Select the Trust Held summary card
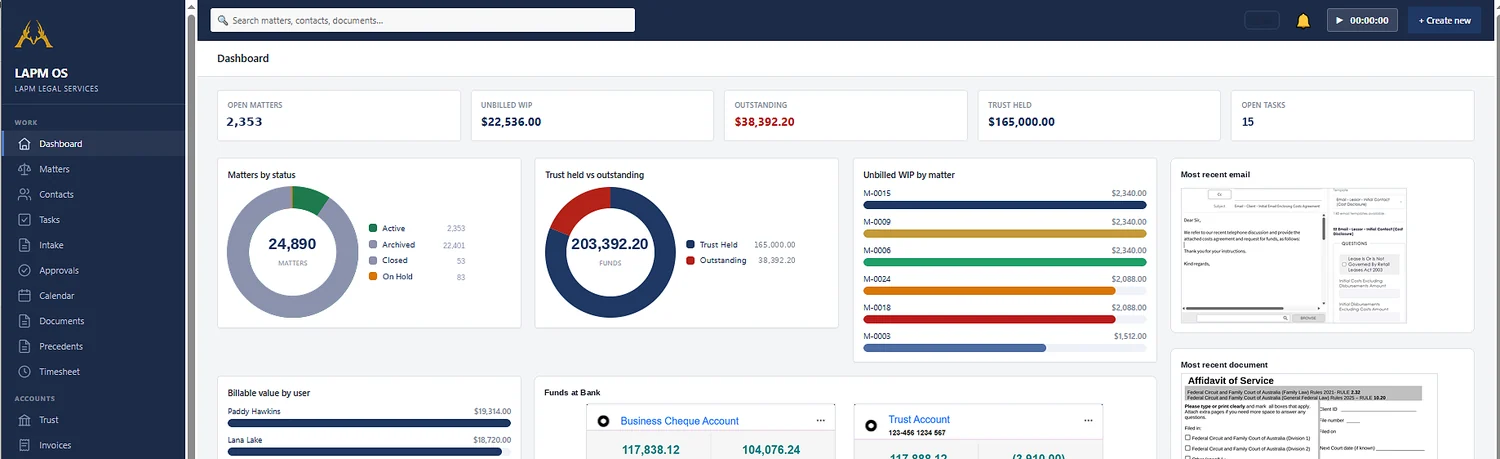The height and width of the screenshot is (459, 1500). coord(1098,115)
